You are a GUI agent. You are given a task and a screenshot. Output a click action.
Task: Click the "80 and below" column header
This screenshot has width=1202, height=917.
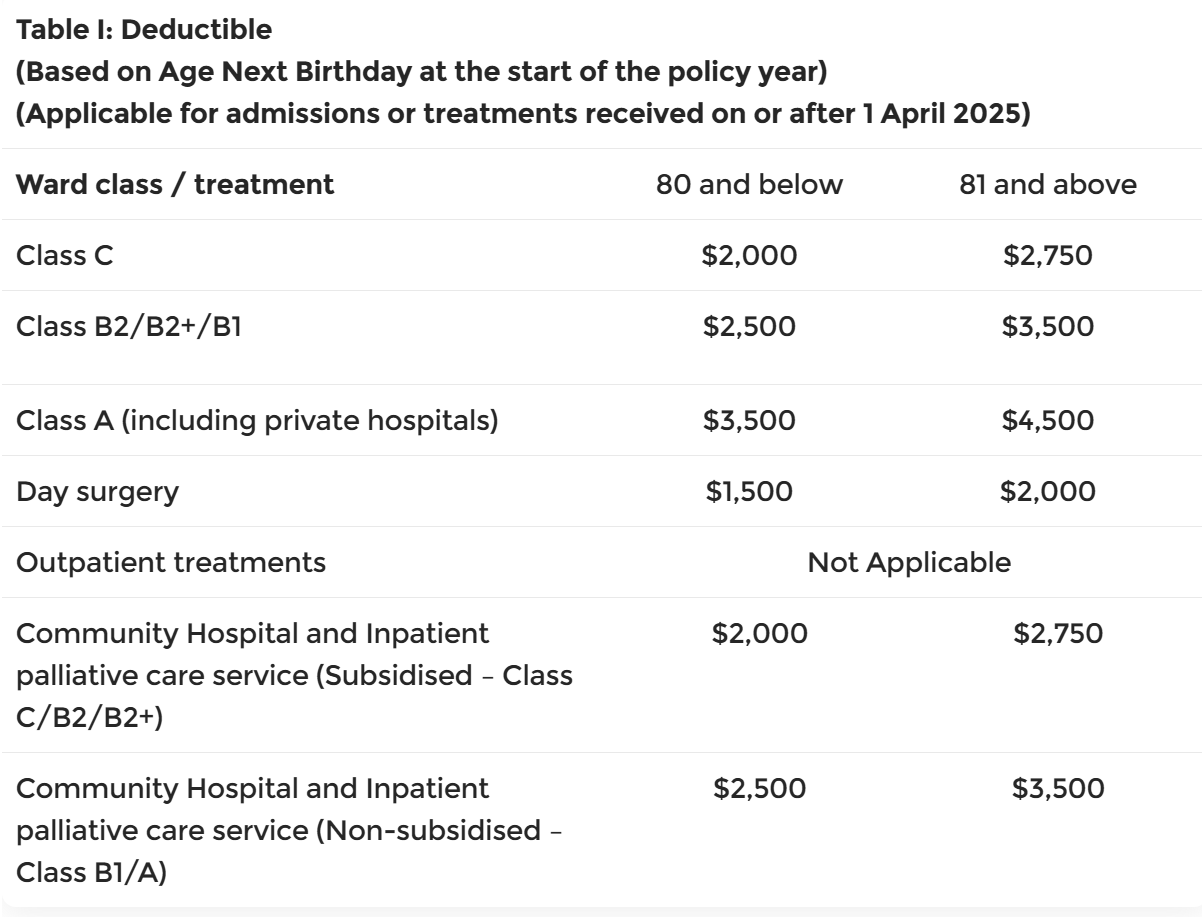point(749,185)
